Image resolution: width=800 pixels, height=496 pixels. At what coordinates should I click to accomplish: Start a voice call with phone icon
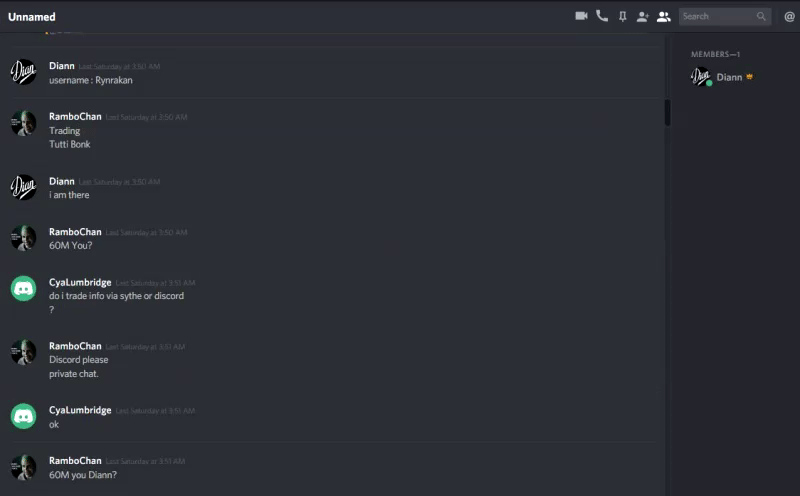tap(602, 16)
